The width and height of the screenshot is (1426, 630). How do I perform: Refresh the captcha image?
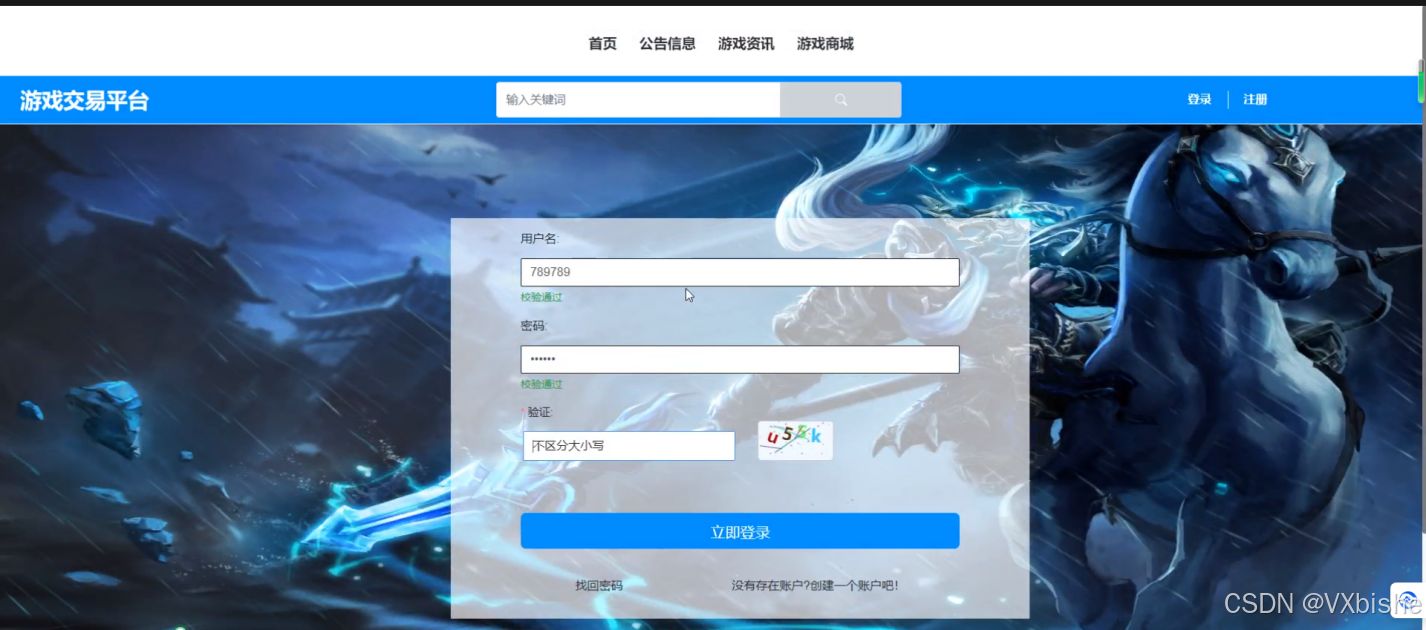tap(795, 440)
